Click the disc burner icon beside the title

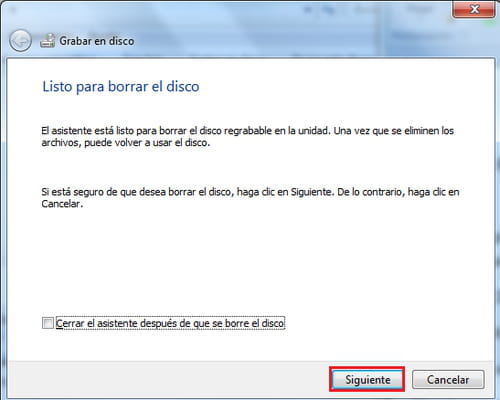(x=47, y=41)
